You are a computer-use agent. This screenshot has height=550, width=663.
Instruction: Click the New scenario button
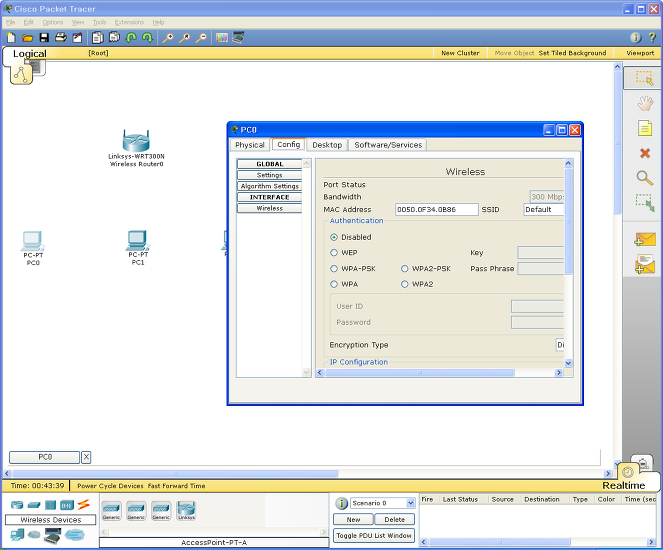pos(353,520)
